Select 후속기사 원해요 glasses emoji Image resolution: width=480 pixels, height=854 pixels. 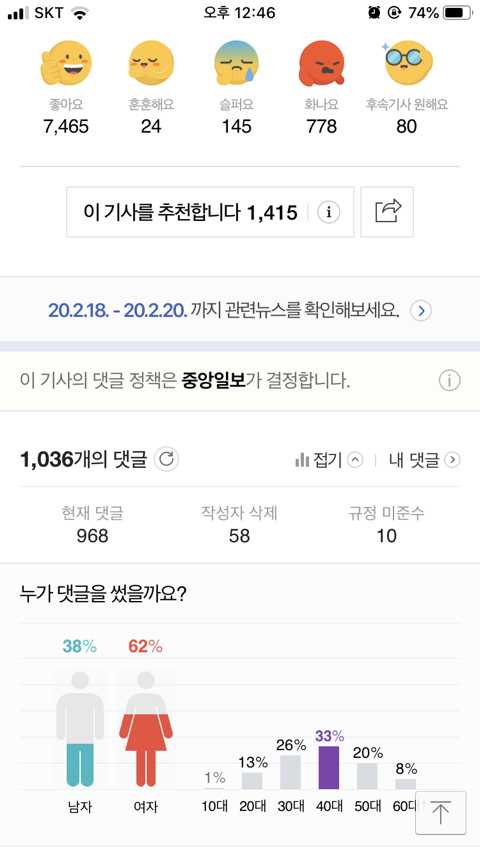coord(407,63)
